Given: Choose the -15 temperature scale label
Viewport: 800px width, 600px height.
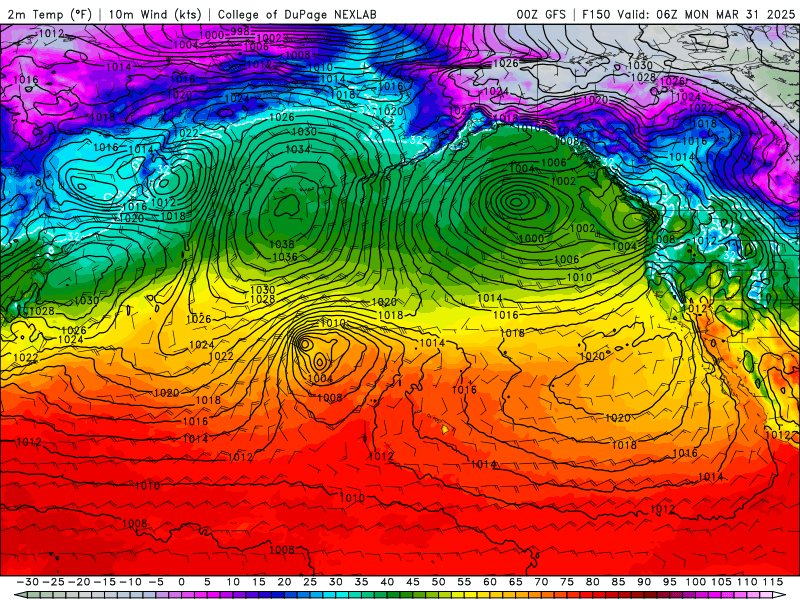Looking at the screenshot, I should [105, 582].
